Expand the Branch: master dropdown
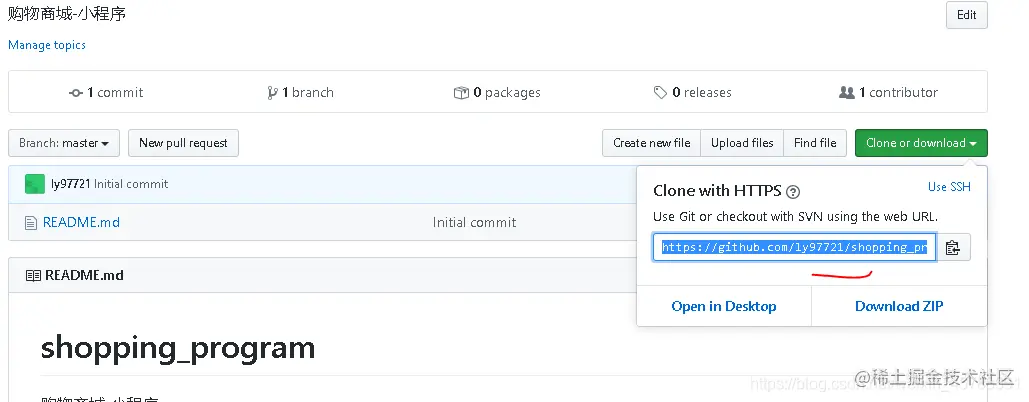 [64, 143]
